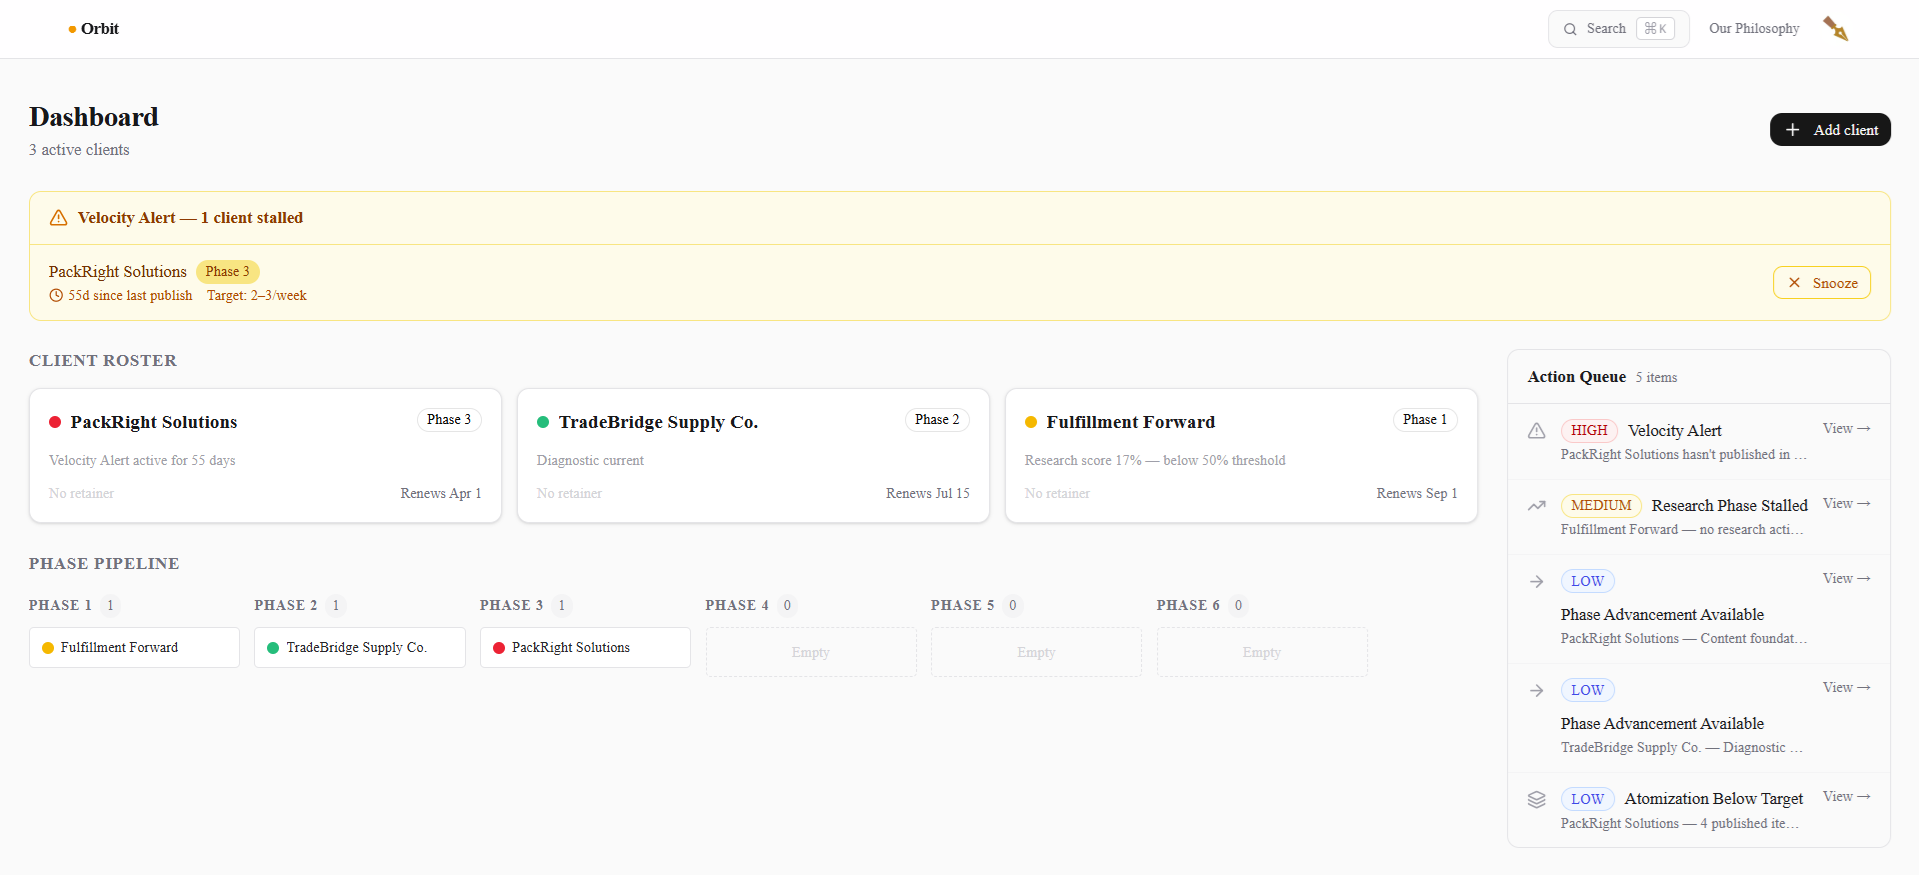The image size is (1919, 875).
Task: Click the layers icon next to Atomization Below Target
Action: (1537, 800)
